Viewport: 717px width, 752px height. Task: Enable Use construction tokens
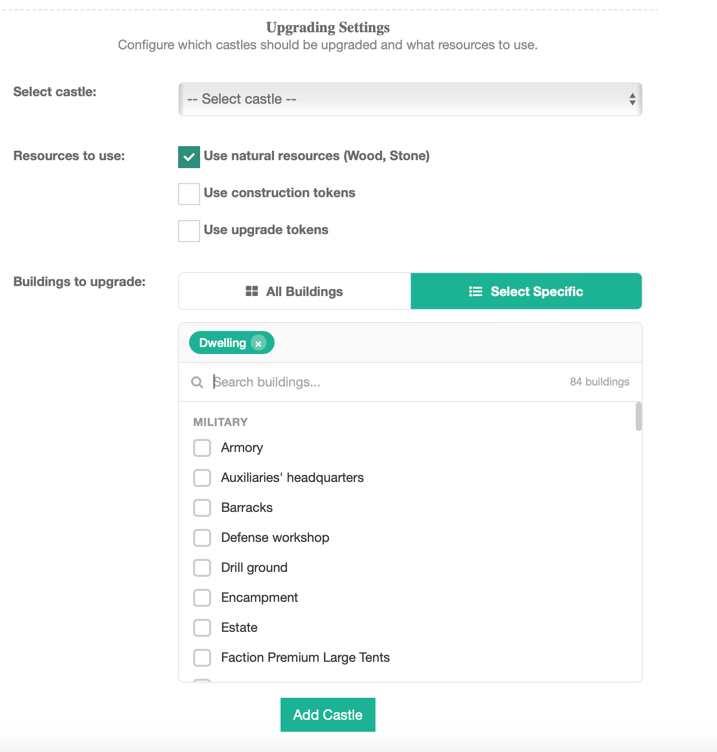tap(189, 193)
